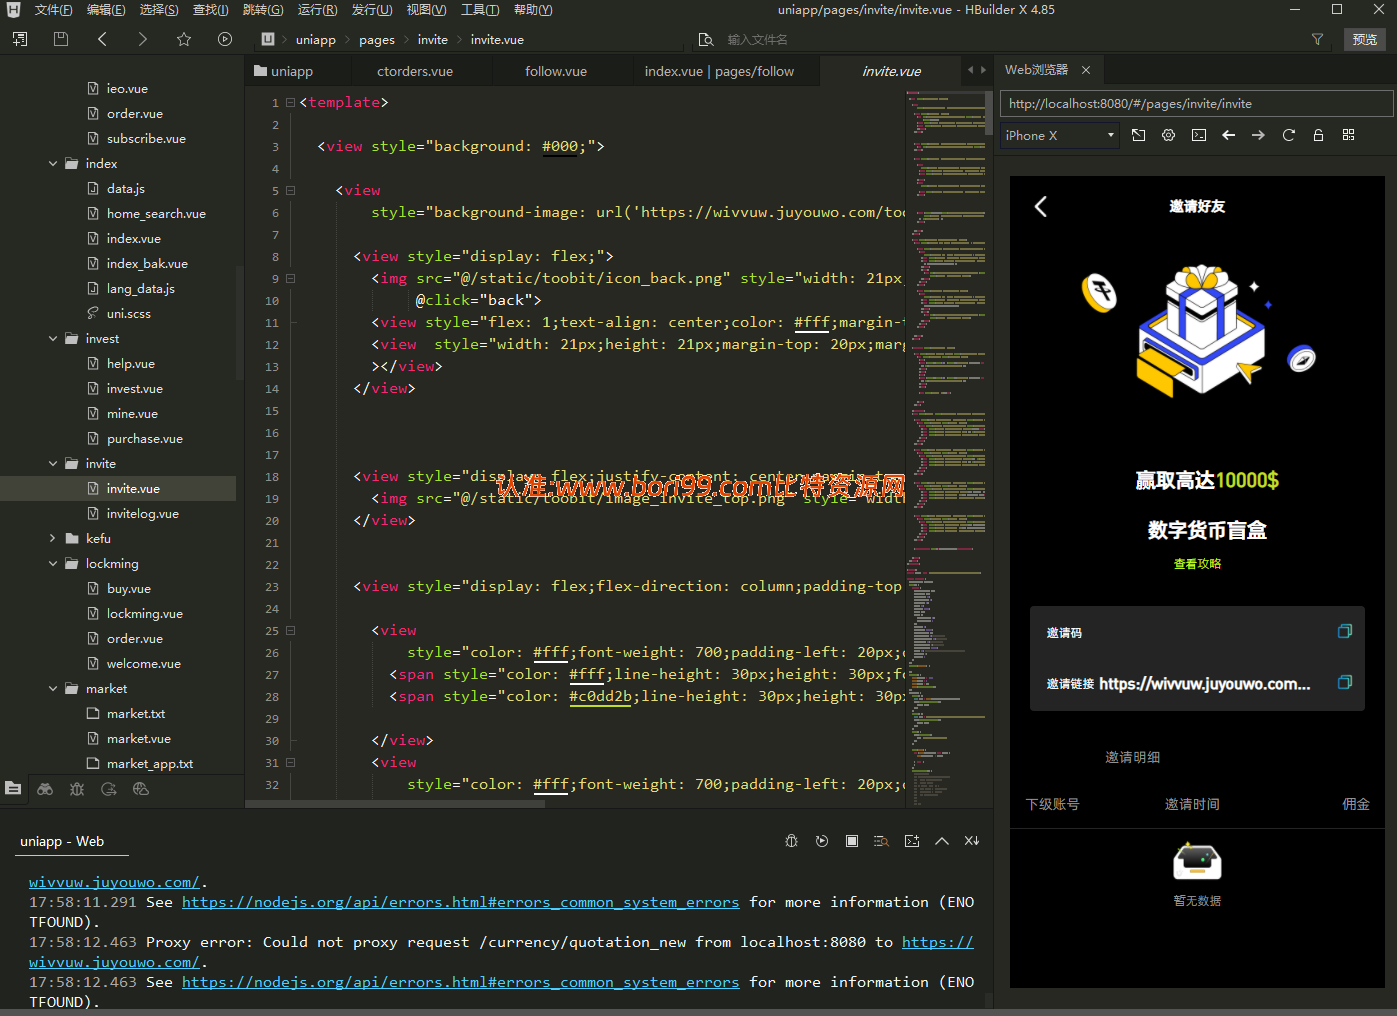Image resolution: width=1397 pixels, height=1016 pixels.
Task: Collapse the console panel with the up chevron
Action: [942, 841]
